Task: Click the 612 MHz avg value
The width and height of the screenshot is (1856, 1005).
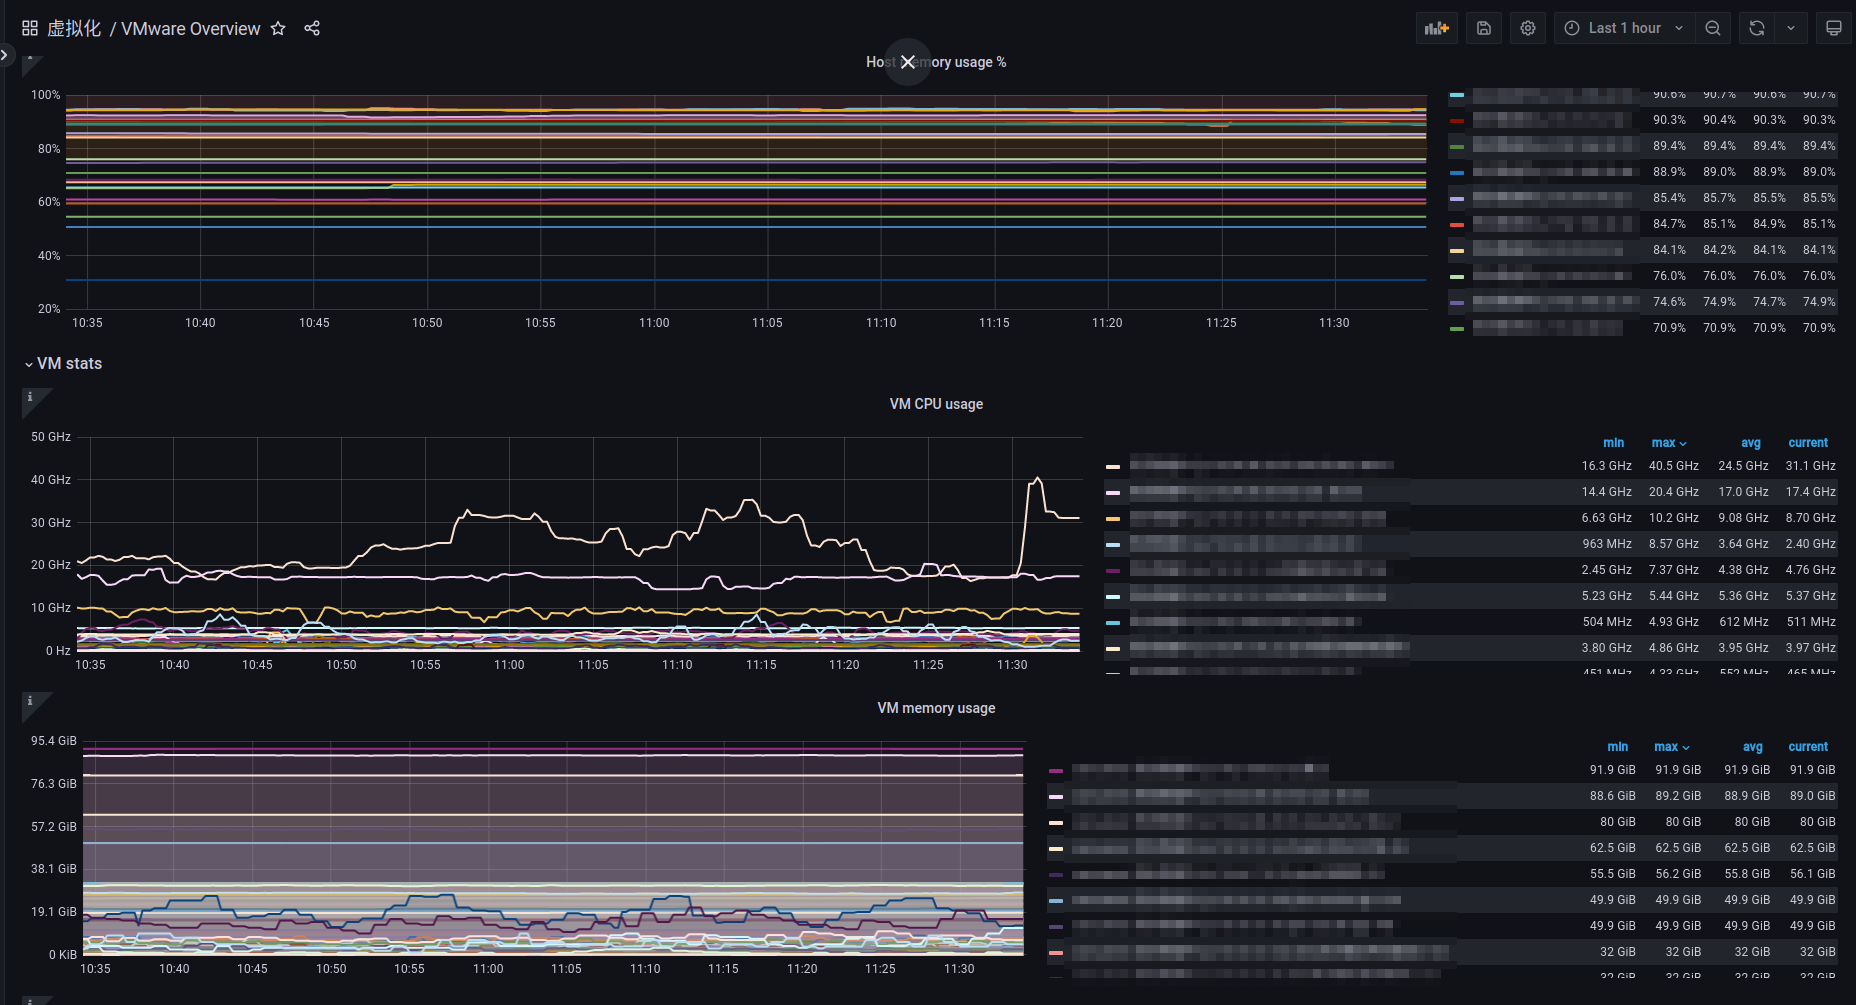Action: pyautogui.click(x=1743, y=622)
